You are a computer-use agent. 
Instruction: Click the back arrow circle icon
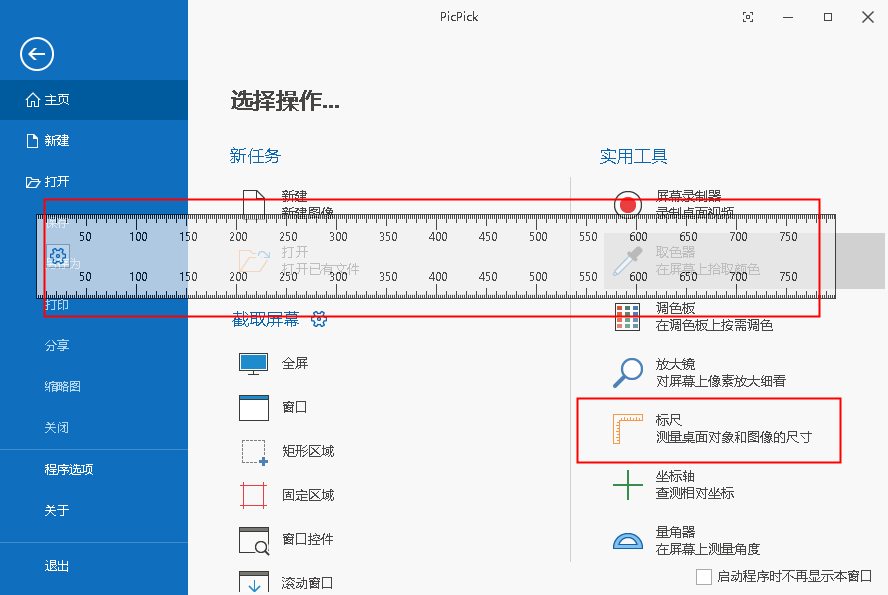(37, 54)
